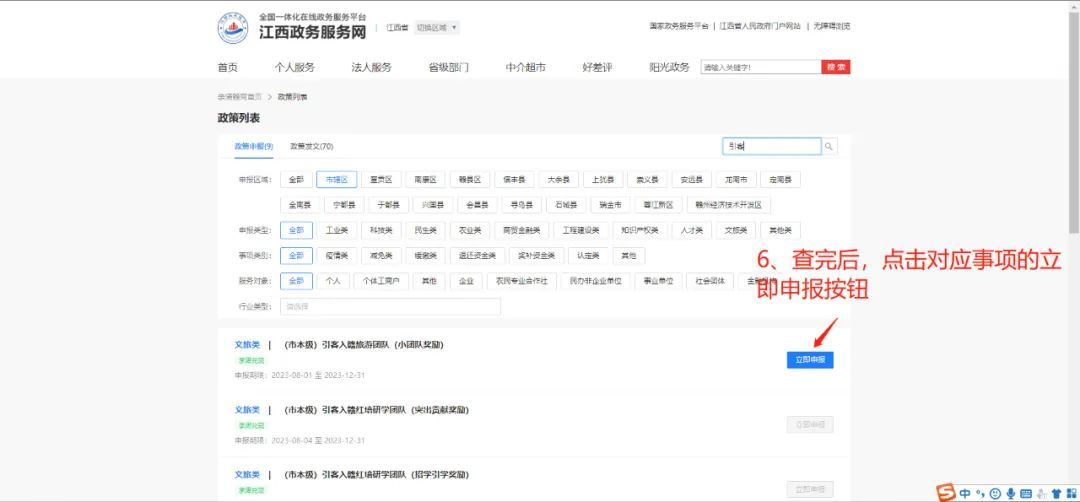Select the 南康区 region filter
Screen dimensions: 1080x502
pyautogui.click(x=426, y=180)
